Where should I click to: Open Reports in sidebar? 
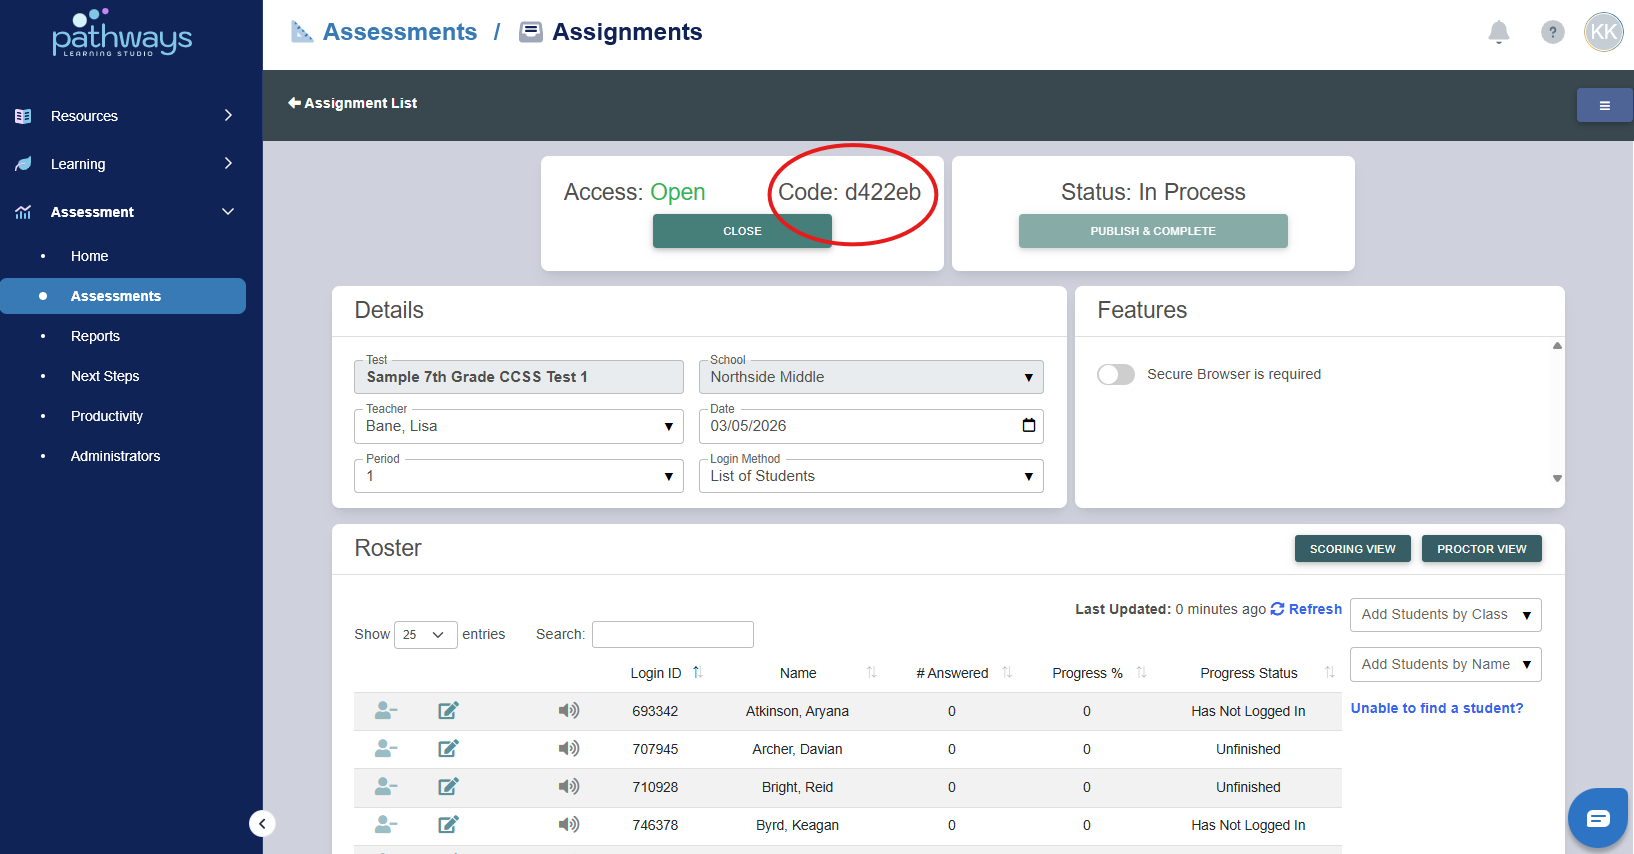tap(95, 336)
